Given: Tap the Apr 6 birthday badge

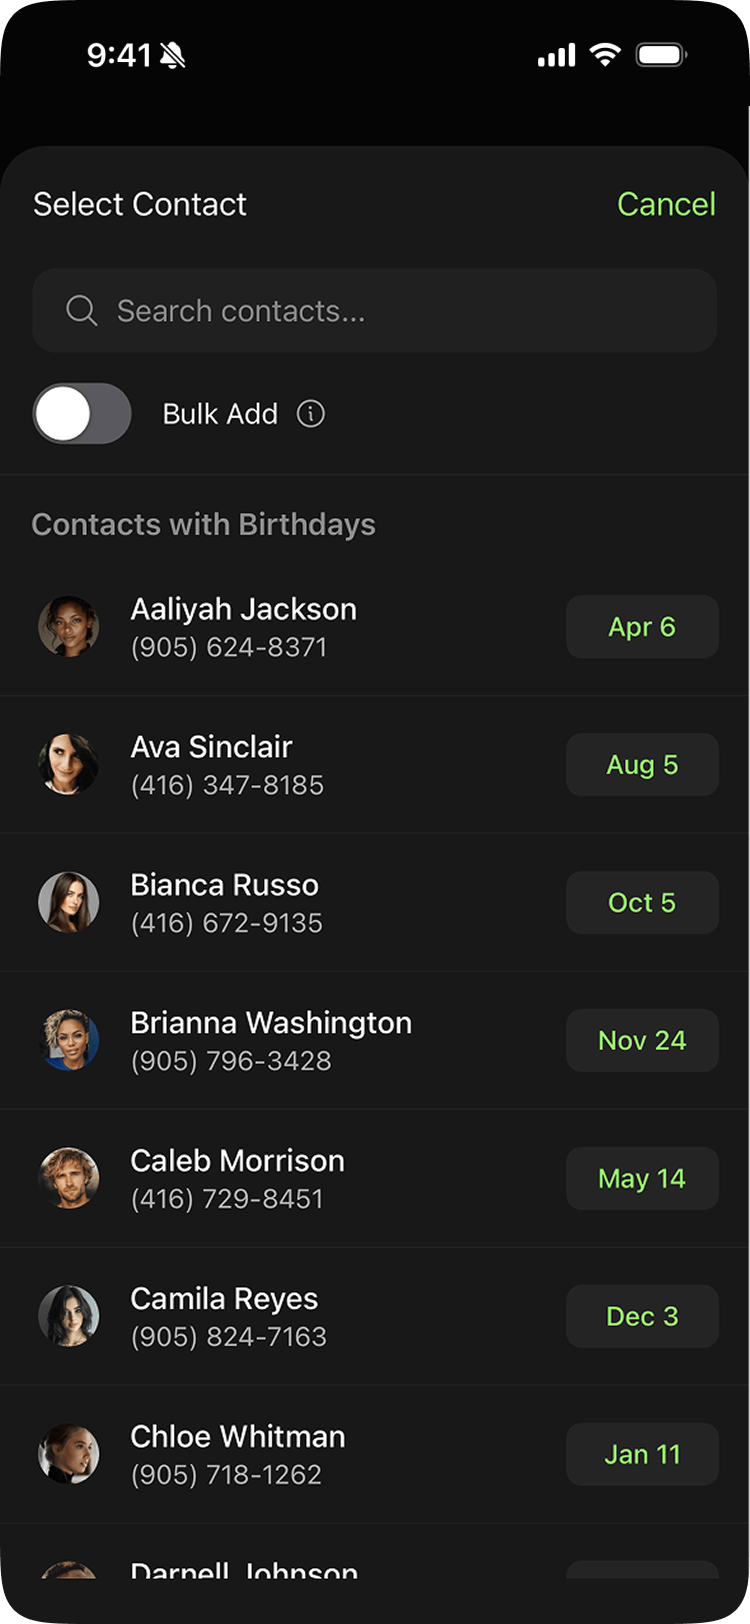Looking at the screenshot, I should (642, 627).
